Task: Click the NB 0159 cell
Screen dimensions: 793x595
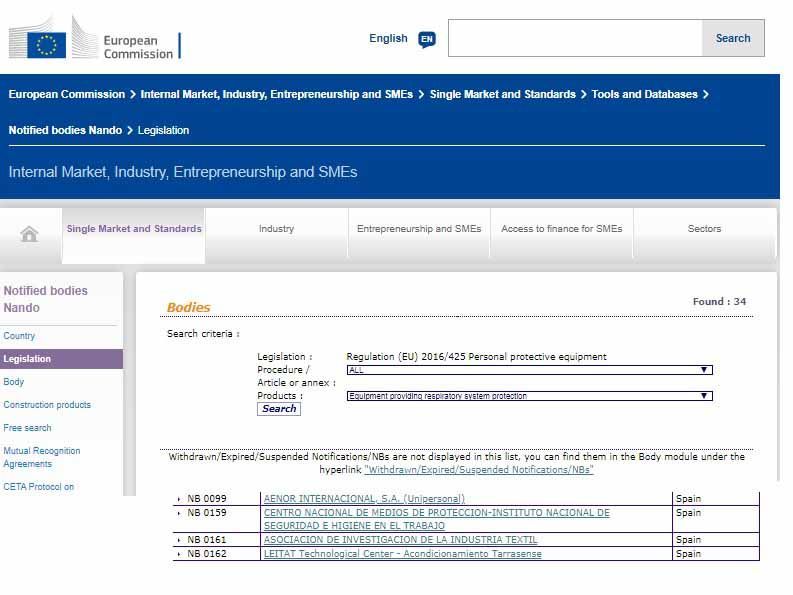Action: 207,513
